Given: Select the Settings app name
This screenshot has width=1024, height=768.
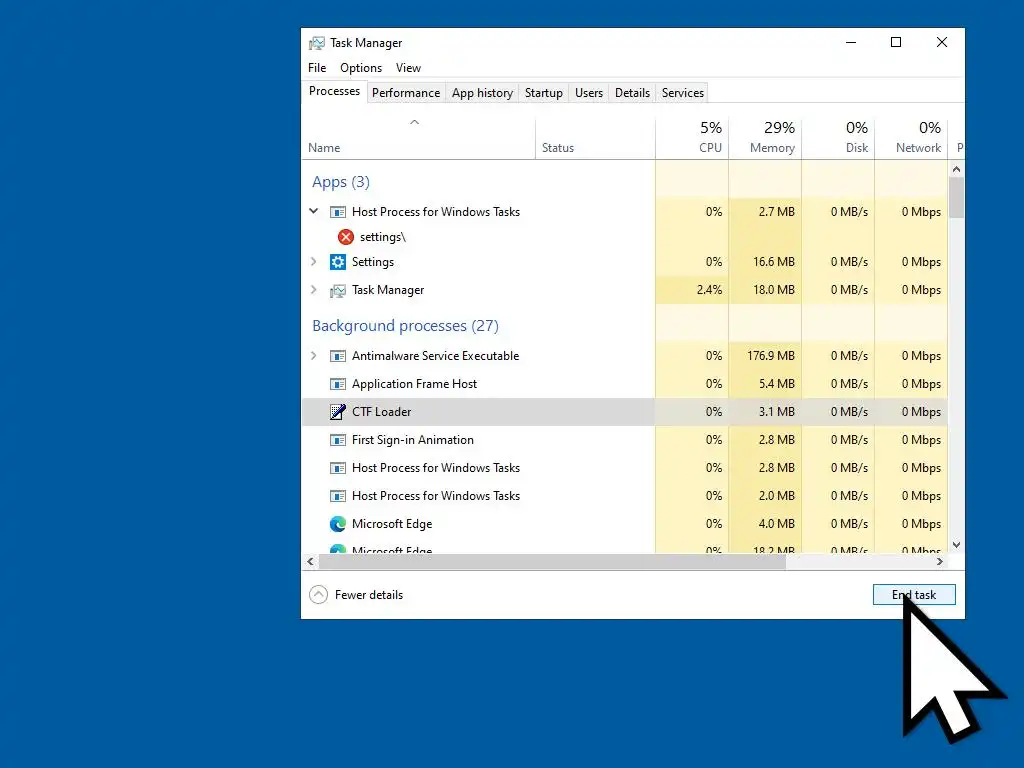Looking at the screenshot, I should (x=373, y=262).
